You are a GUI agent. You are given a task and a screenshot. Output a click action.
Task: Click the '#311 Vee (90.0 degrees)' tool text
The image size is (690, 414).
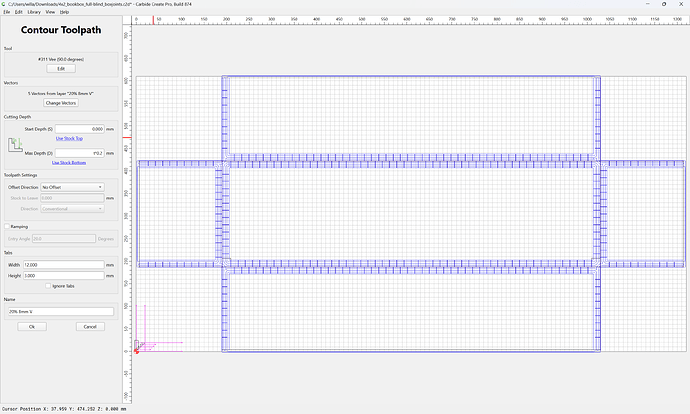tap(61, 59)
